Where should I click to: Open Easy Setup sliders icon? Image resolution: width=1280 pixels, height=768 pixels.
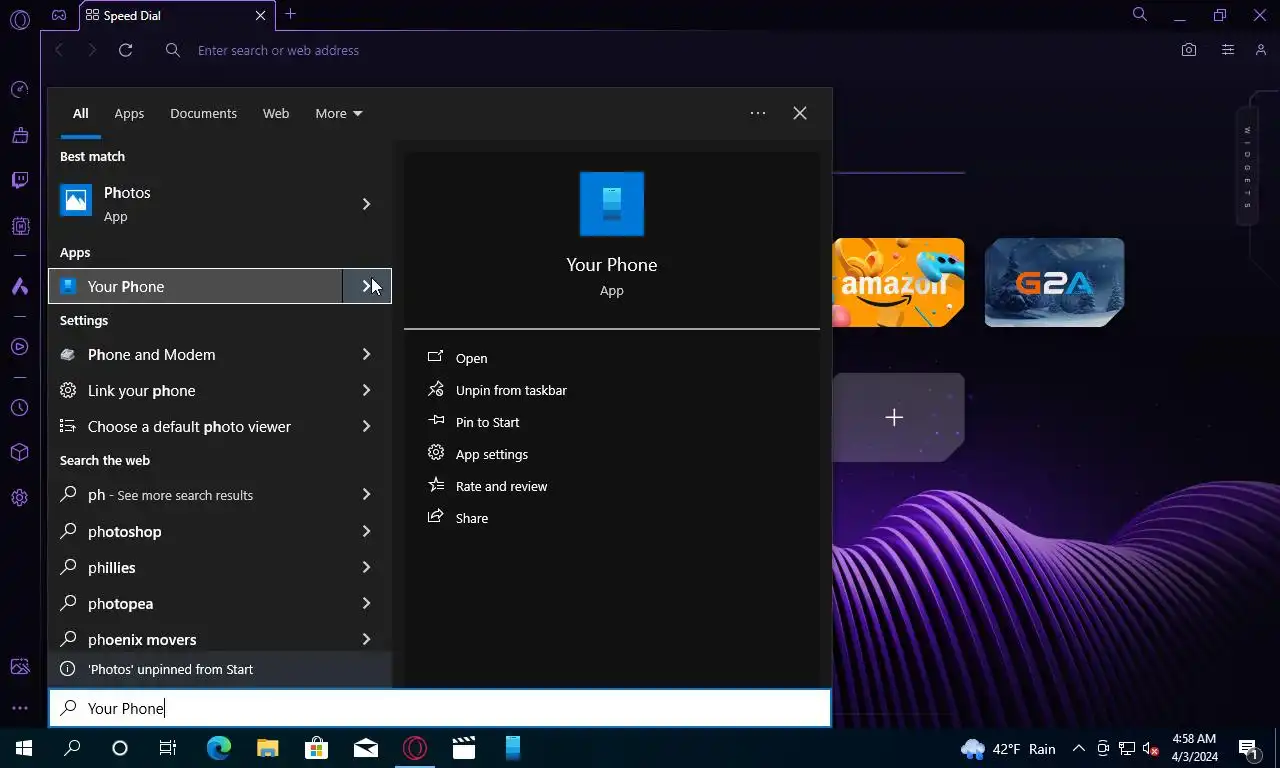(x=1227, y=50)
